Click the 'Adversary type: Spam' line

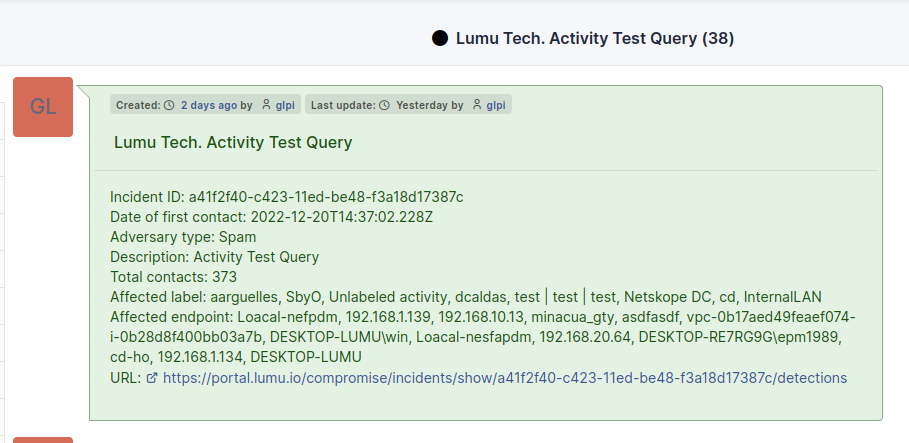pyautogui.click(x=183, y=237)
